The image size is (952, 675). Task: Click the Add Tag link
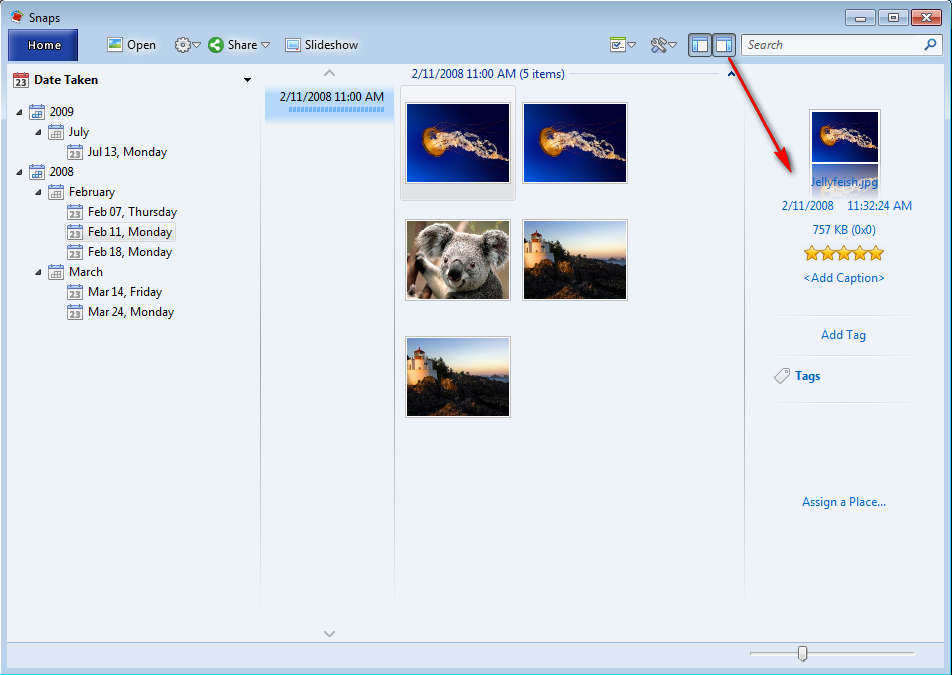pos(843,335)
